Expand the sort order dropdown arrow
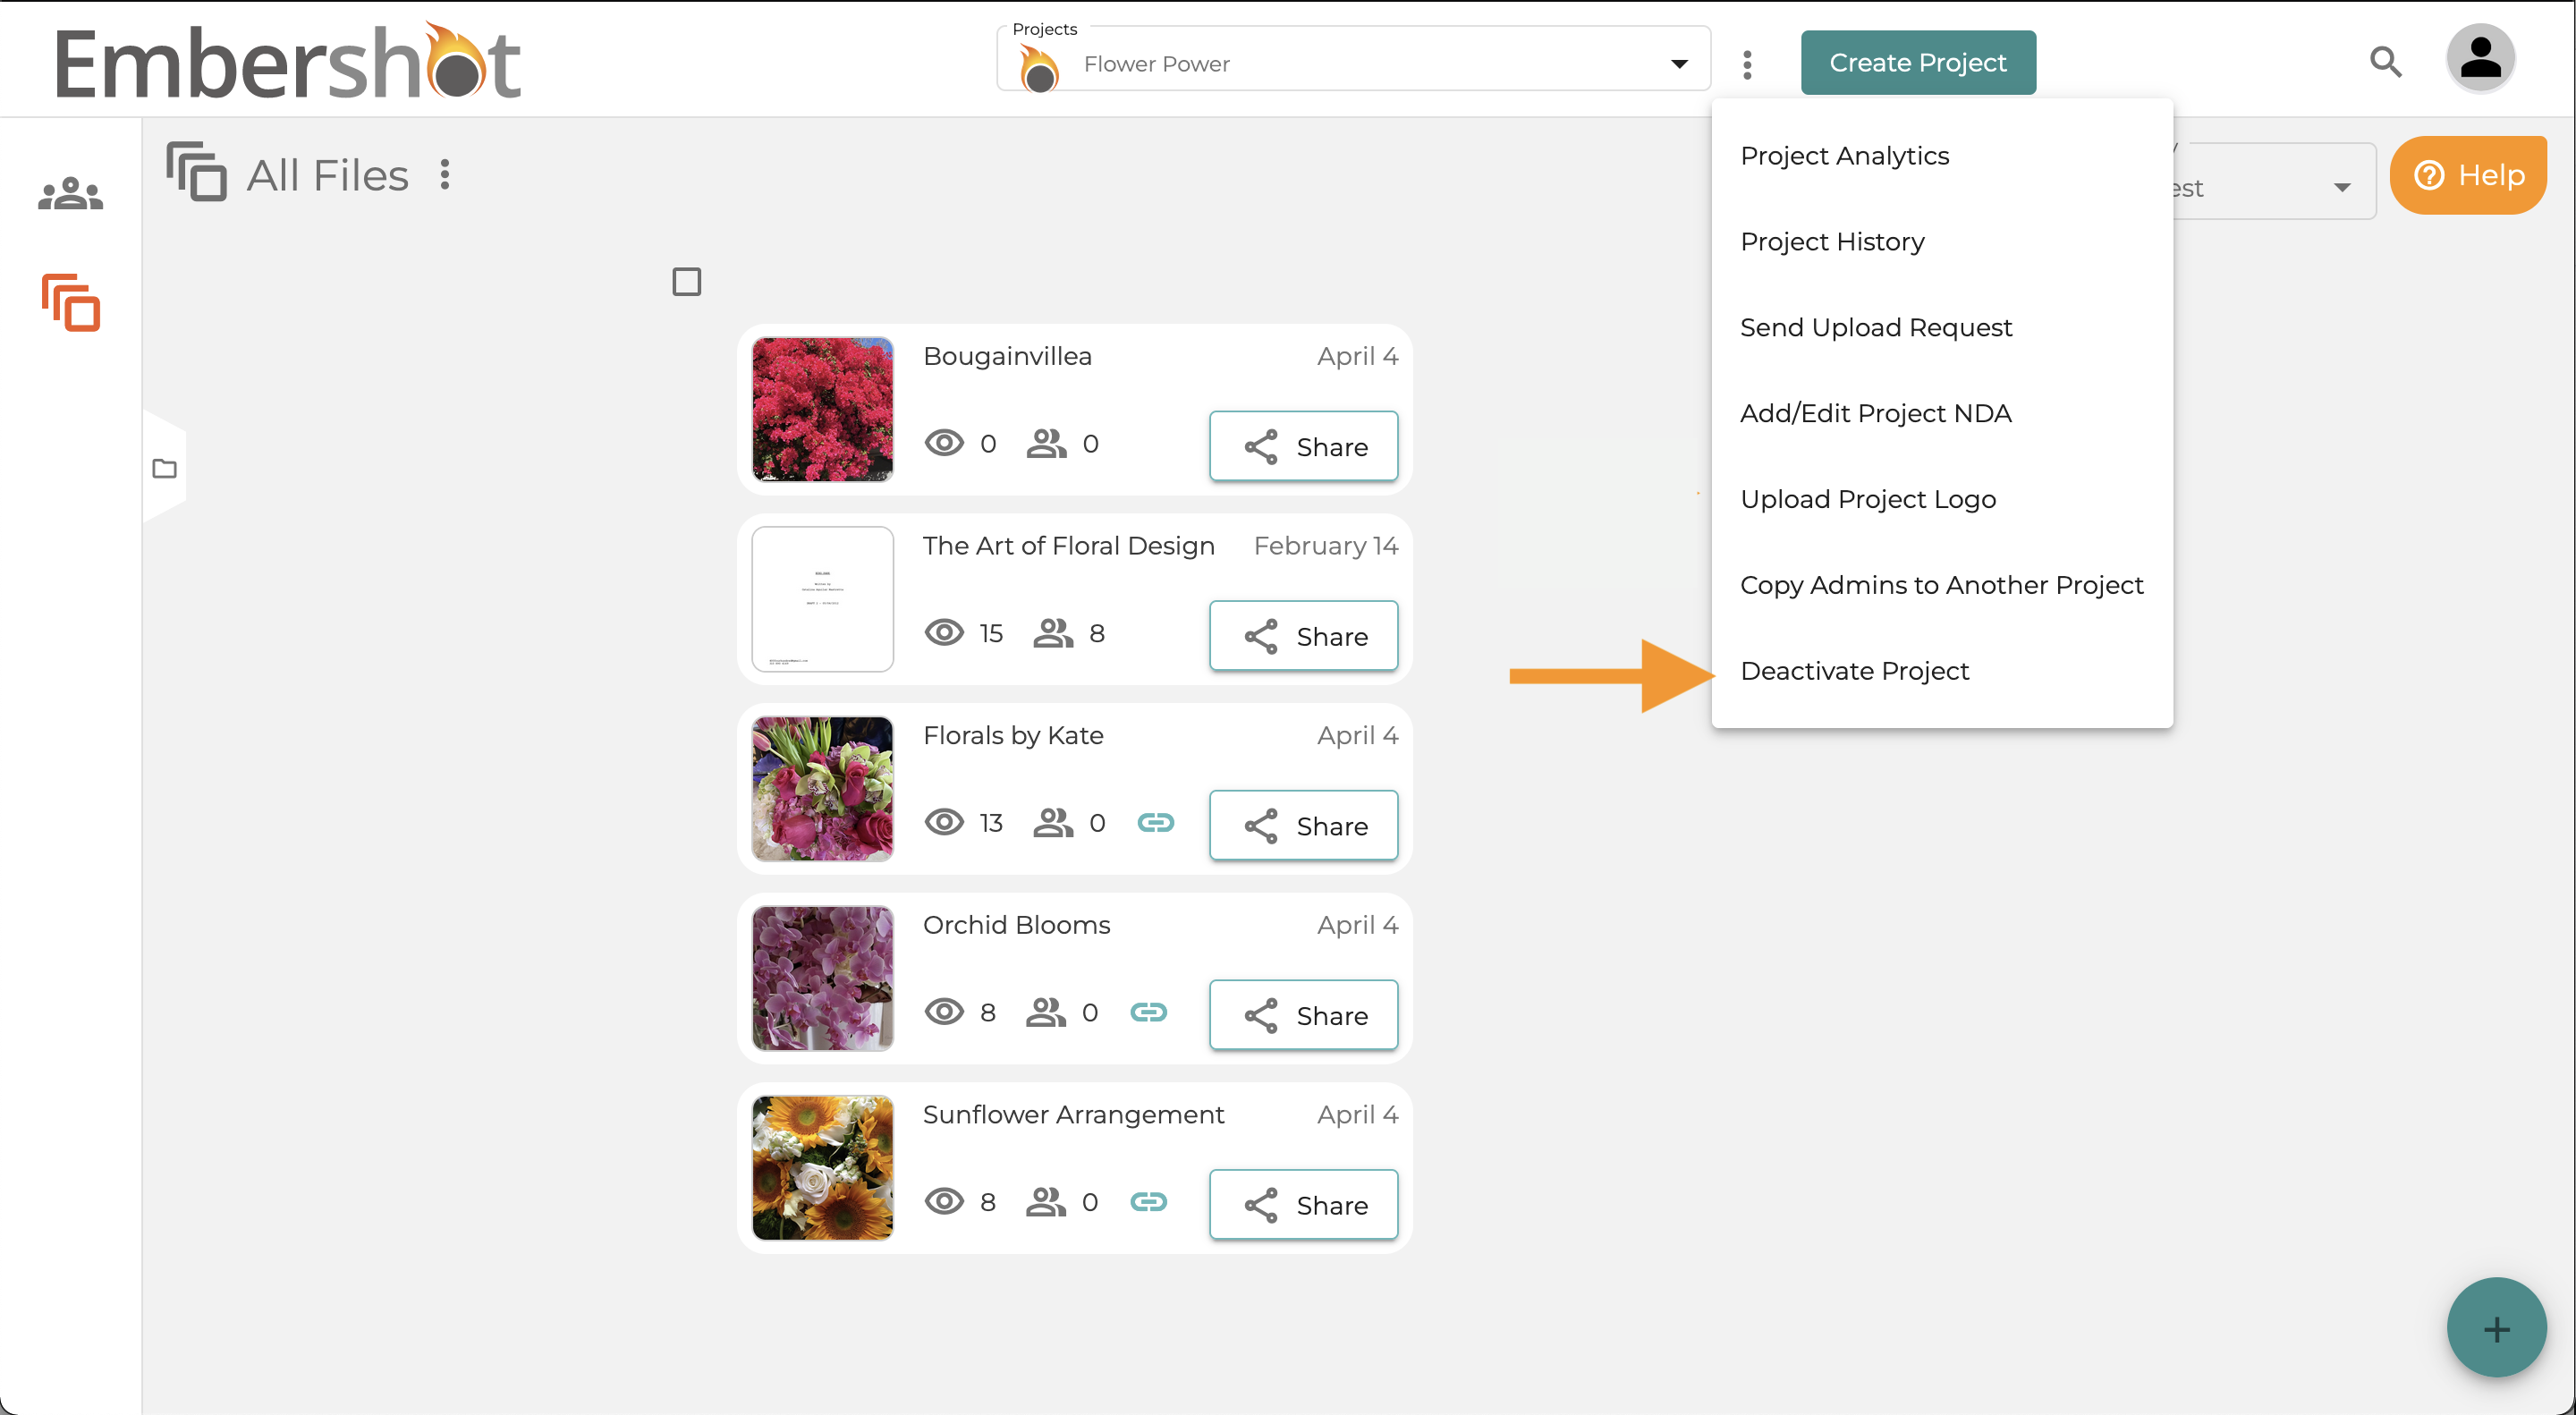 click(2341, 187)
